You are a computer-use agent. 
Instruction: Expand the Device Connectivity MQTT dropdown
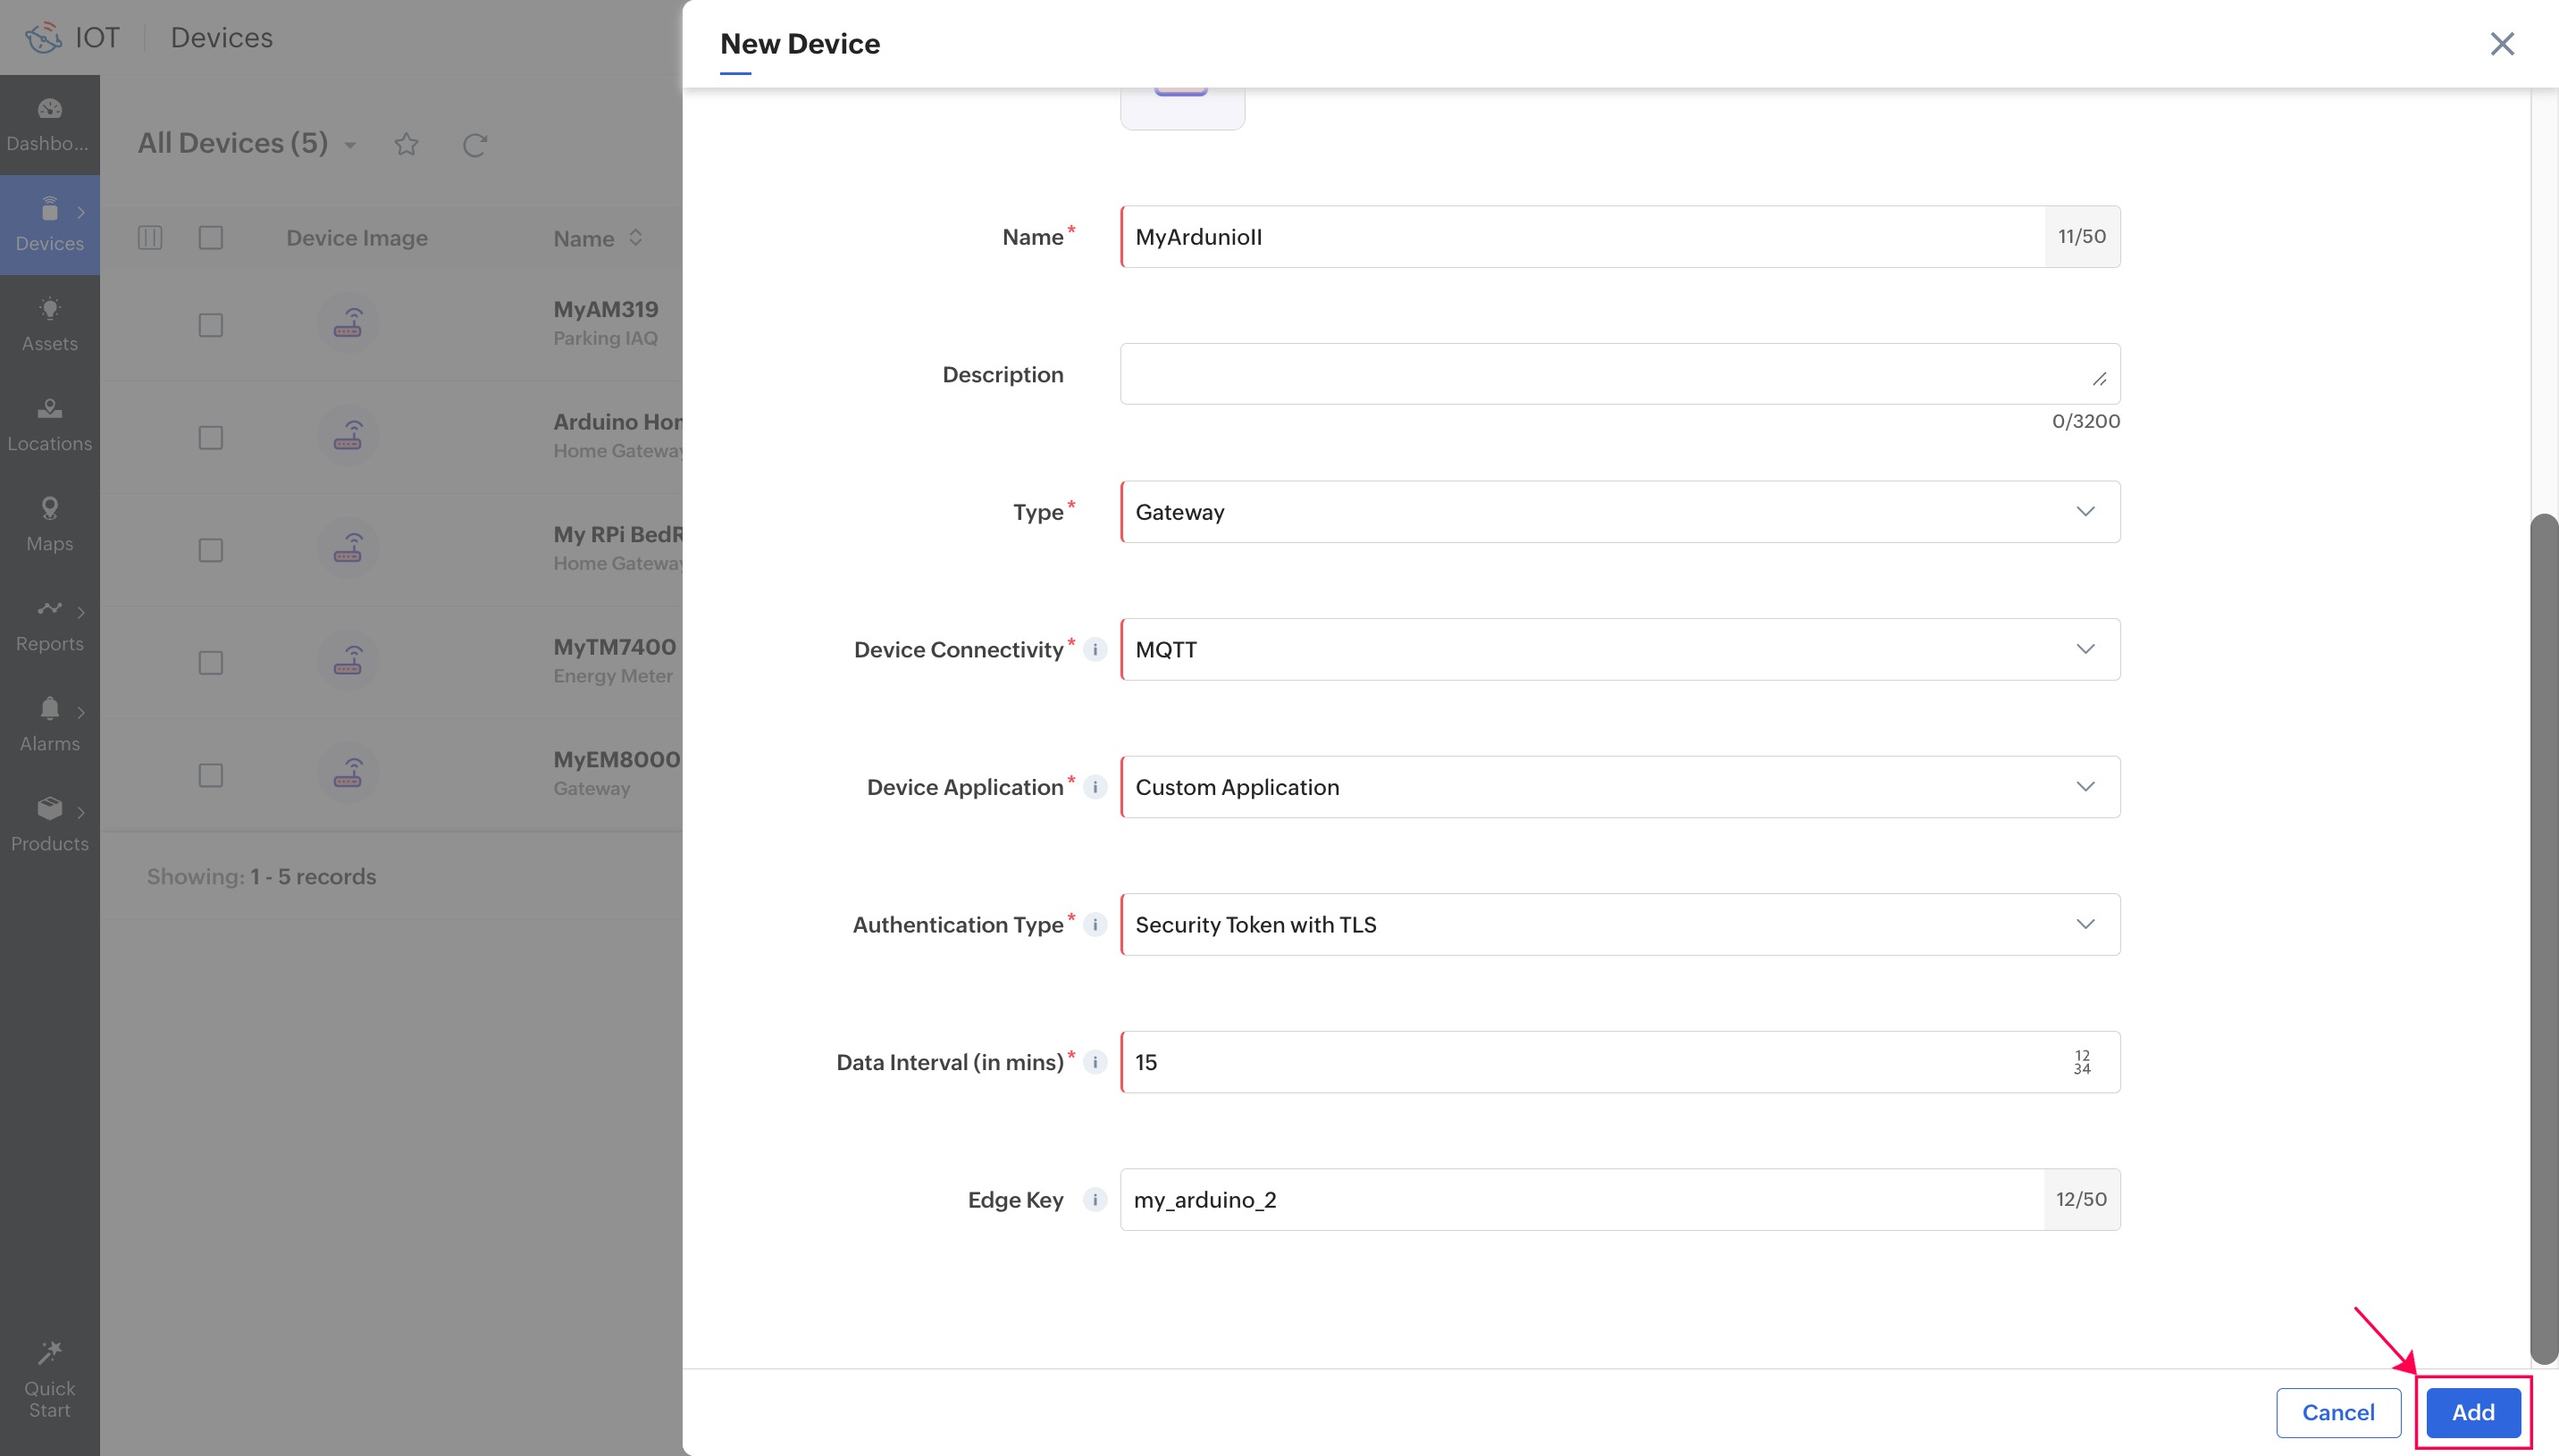[1619, 649]
